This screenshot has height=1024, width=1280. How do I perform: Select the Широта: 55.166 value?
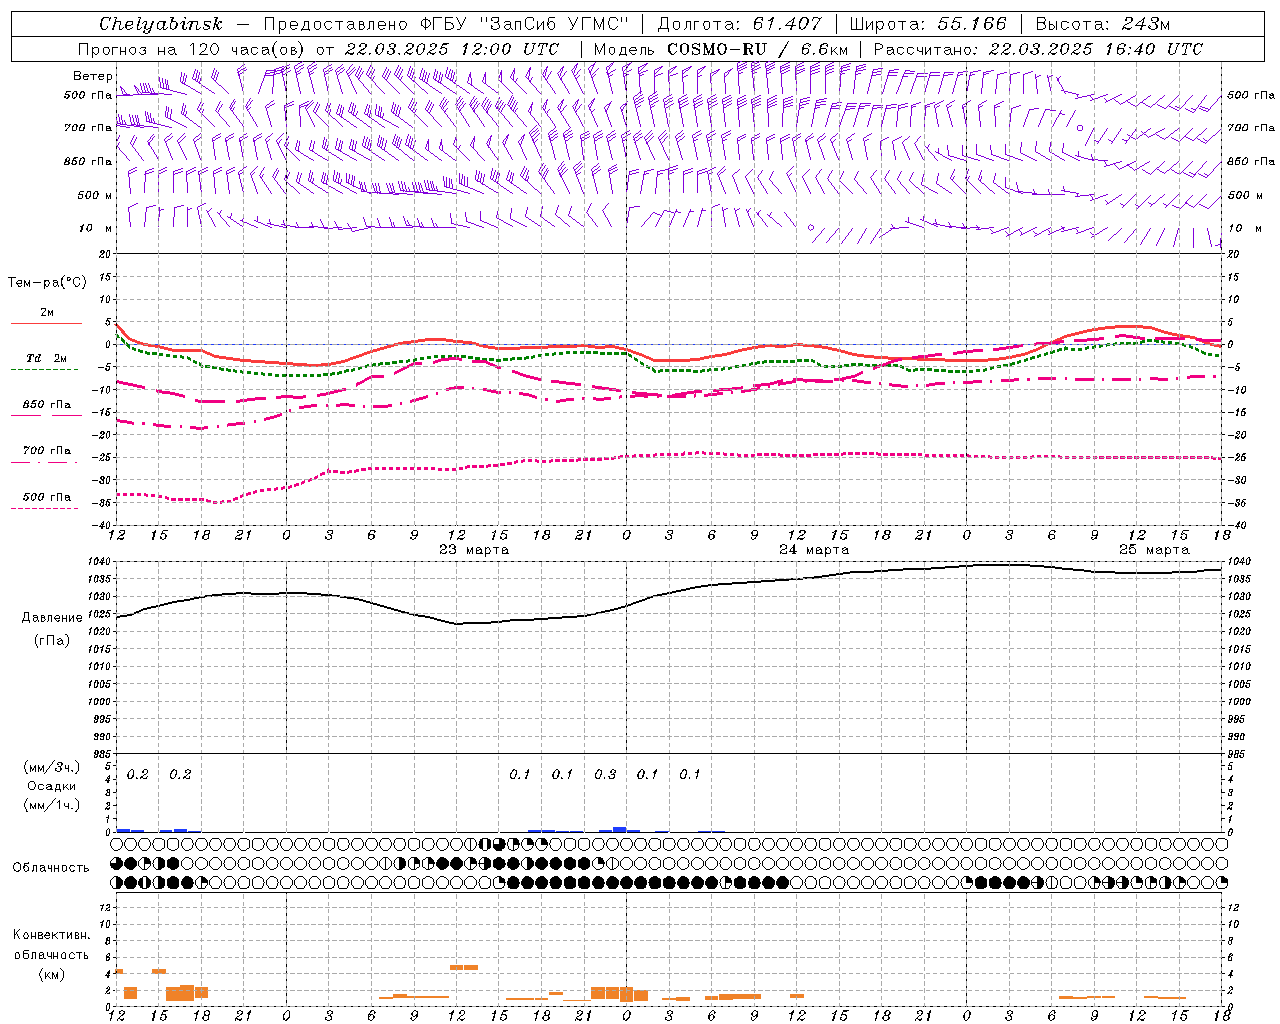(927, 24)
